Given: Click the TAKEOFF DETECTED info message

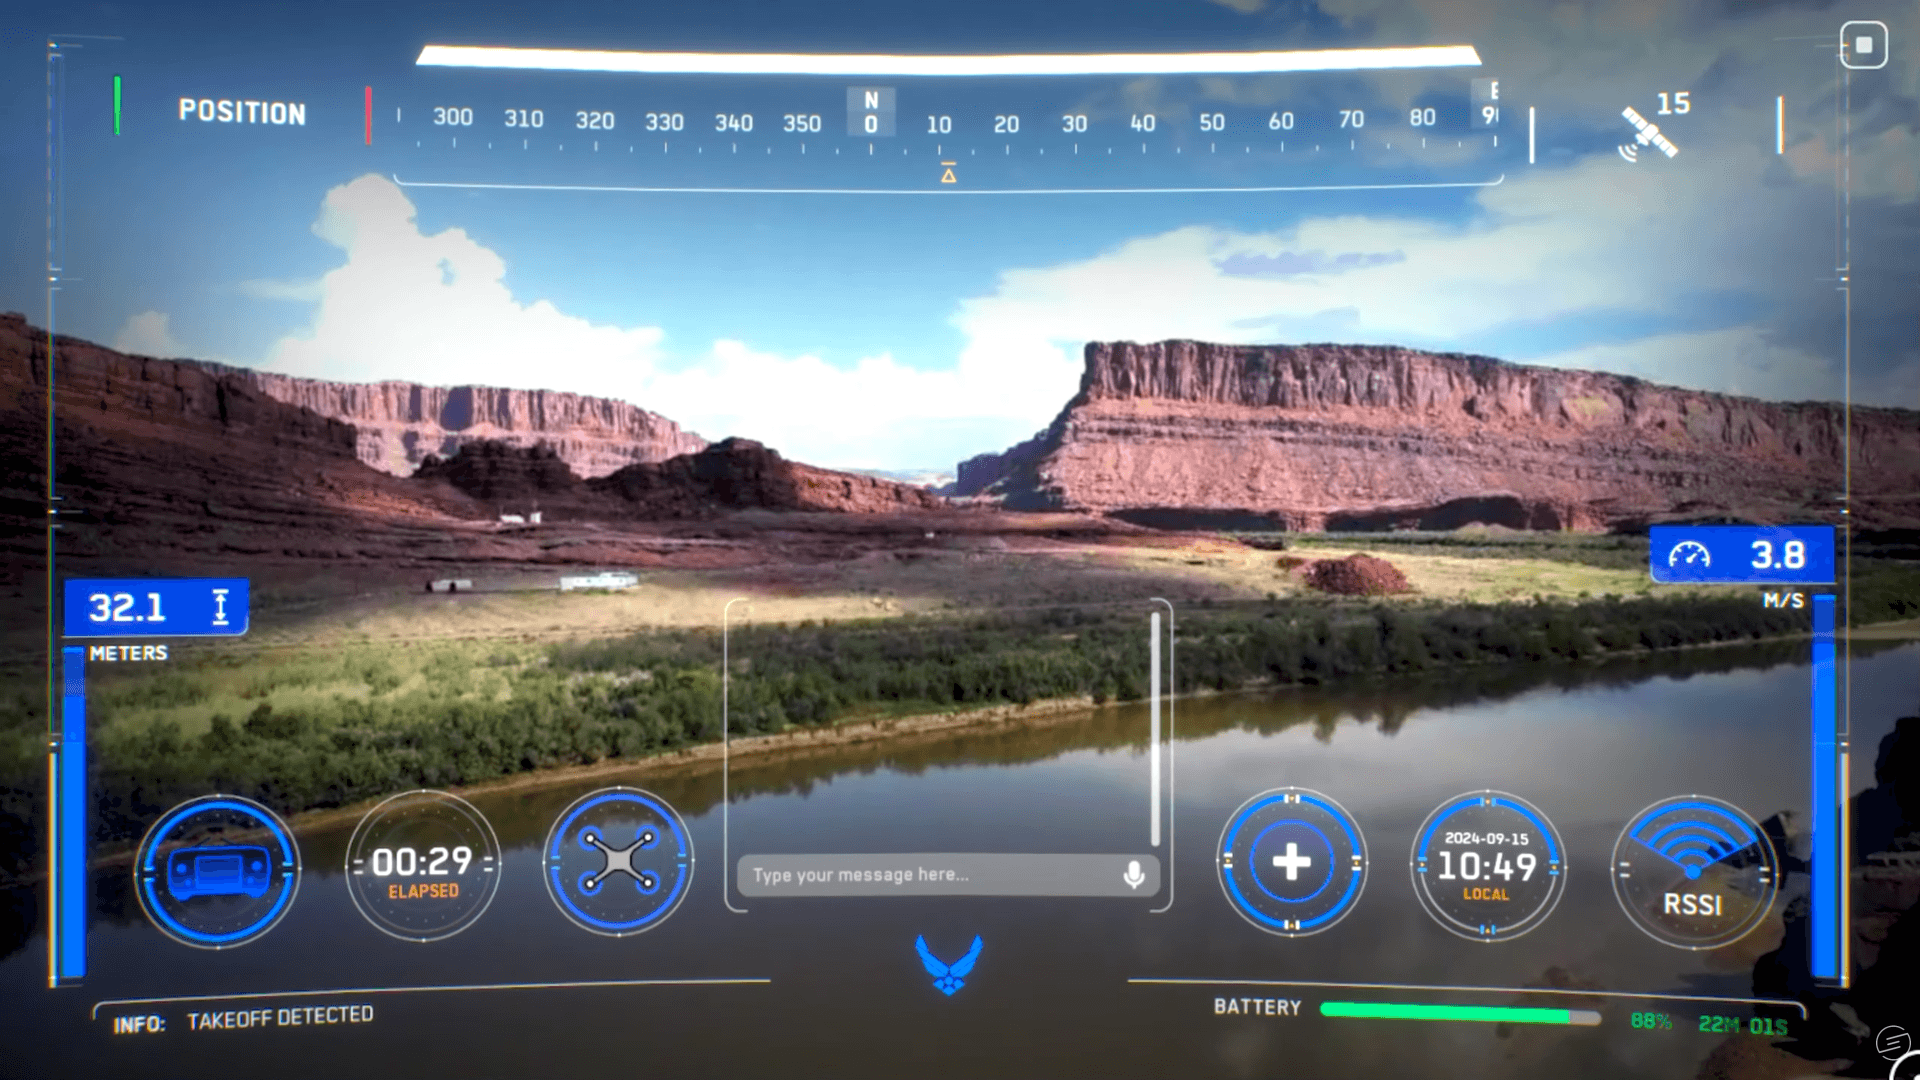Looking at the screenshot, I should coord(280,1018).
